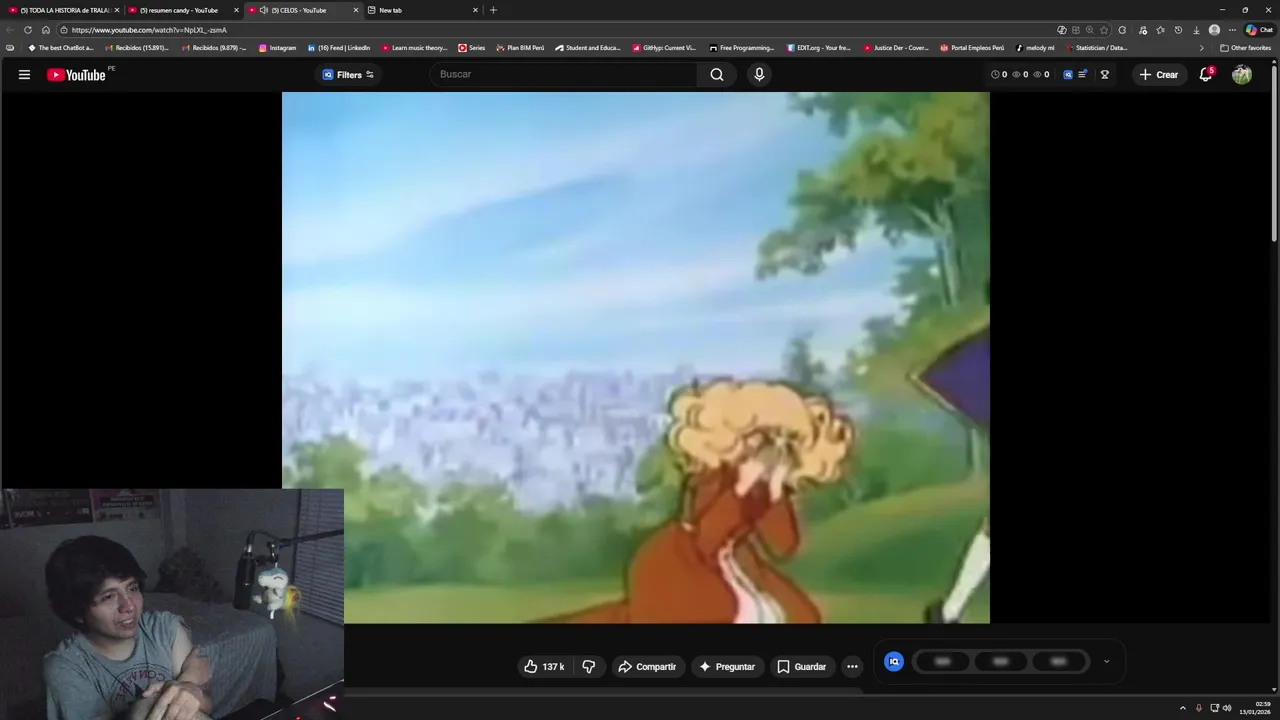Image resolution: width=1280 pixels, height=720 pixels.
Task: Share the video via Compartir
Action: tap(648, 666)
